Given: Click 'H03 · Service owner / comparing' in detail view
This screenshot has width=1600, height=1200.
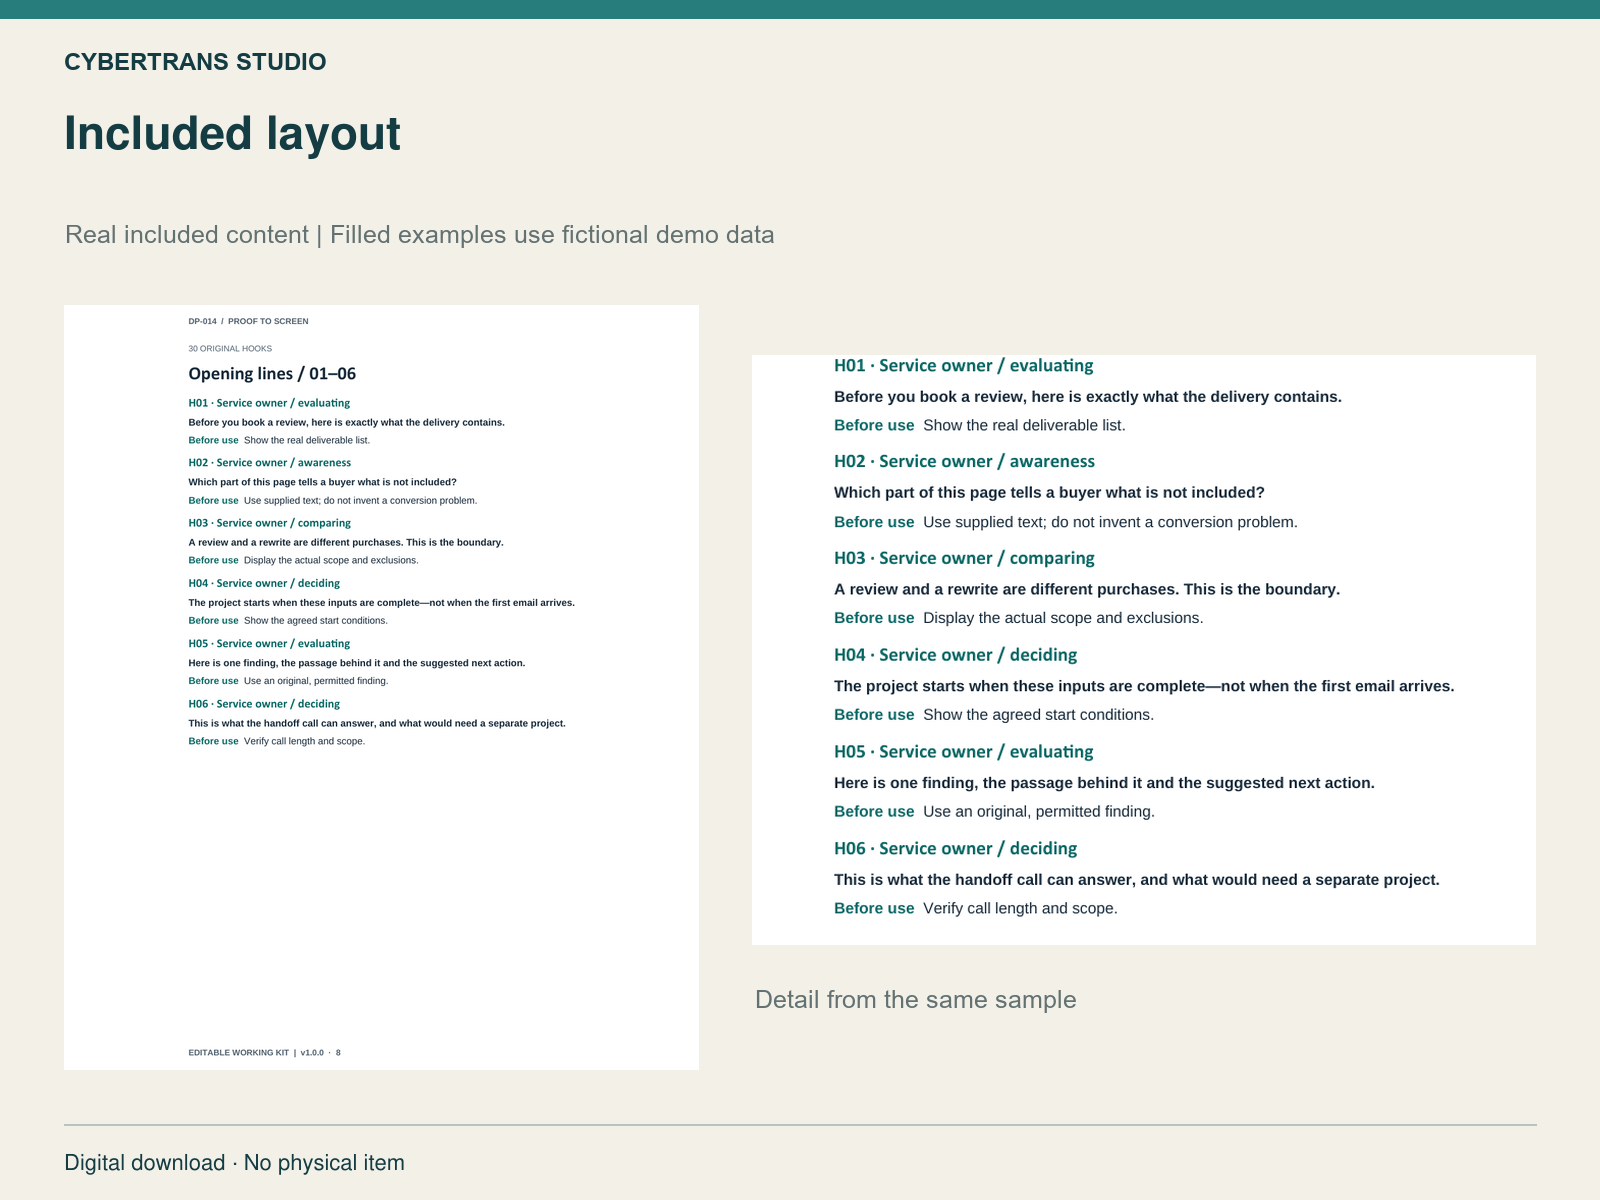Looking at the screenshot, I should 964,559.
